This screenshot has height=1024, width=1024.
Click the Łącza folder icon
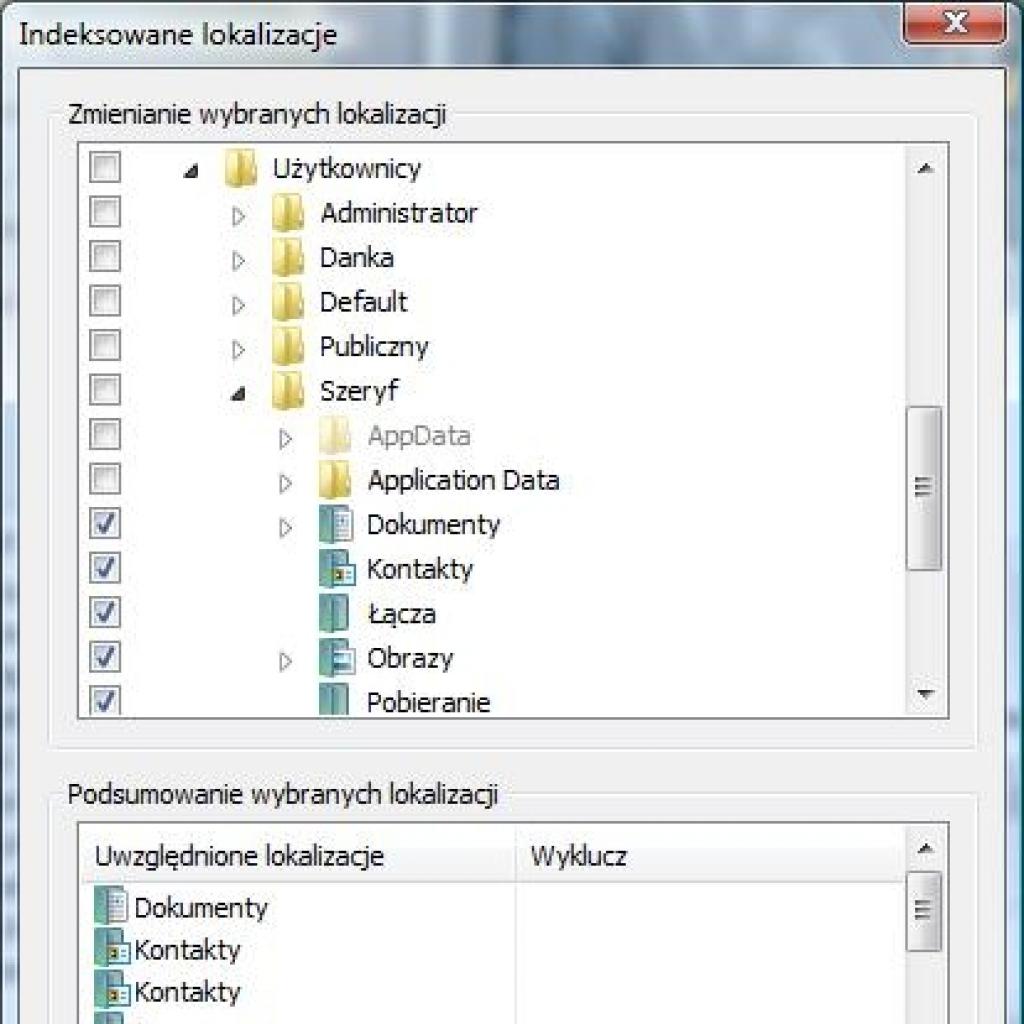334,613
